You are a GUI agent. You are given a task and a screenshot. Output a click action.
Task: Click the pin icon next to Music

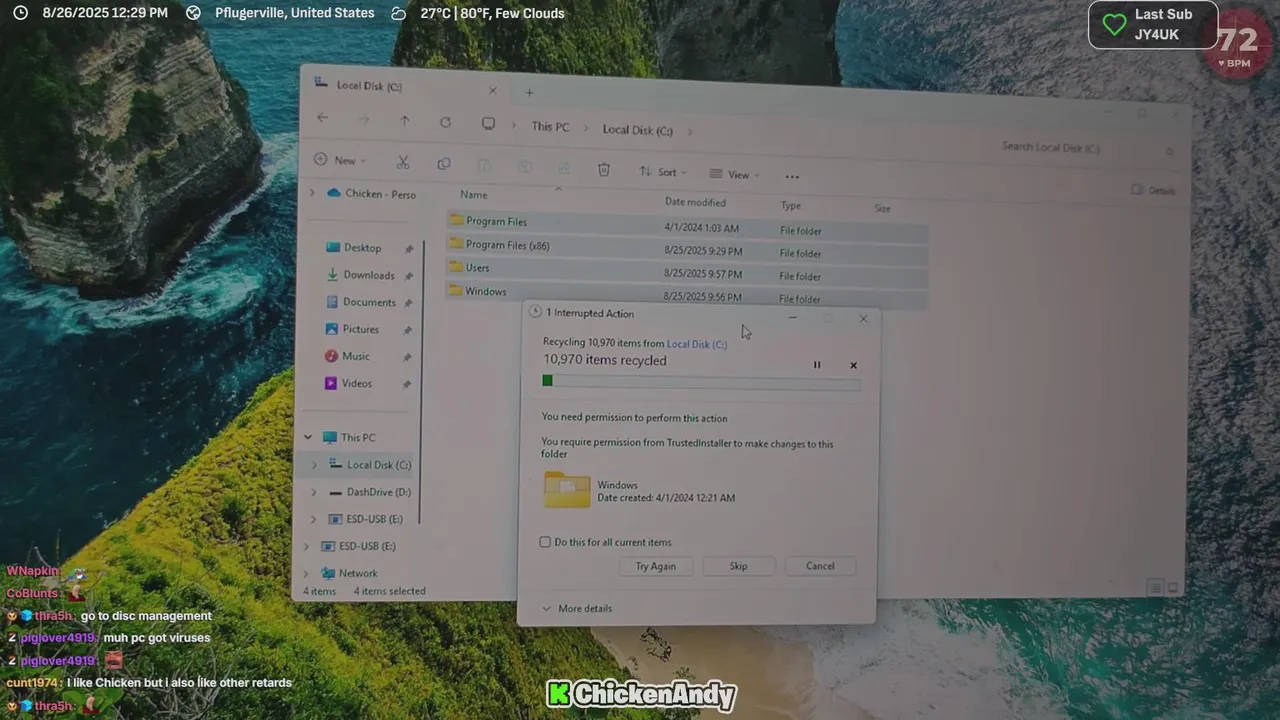(x=407, y=357)
